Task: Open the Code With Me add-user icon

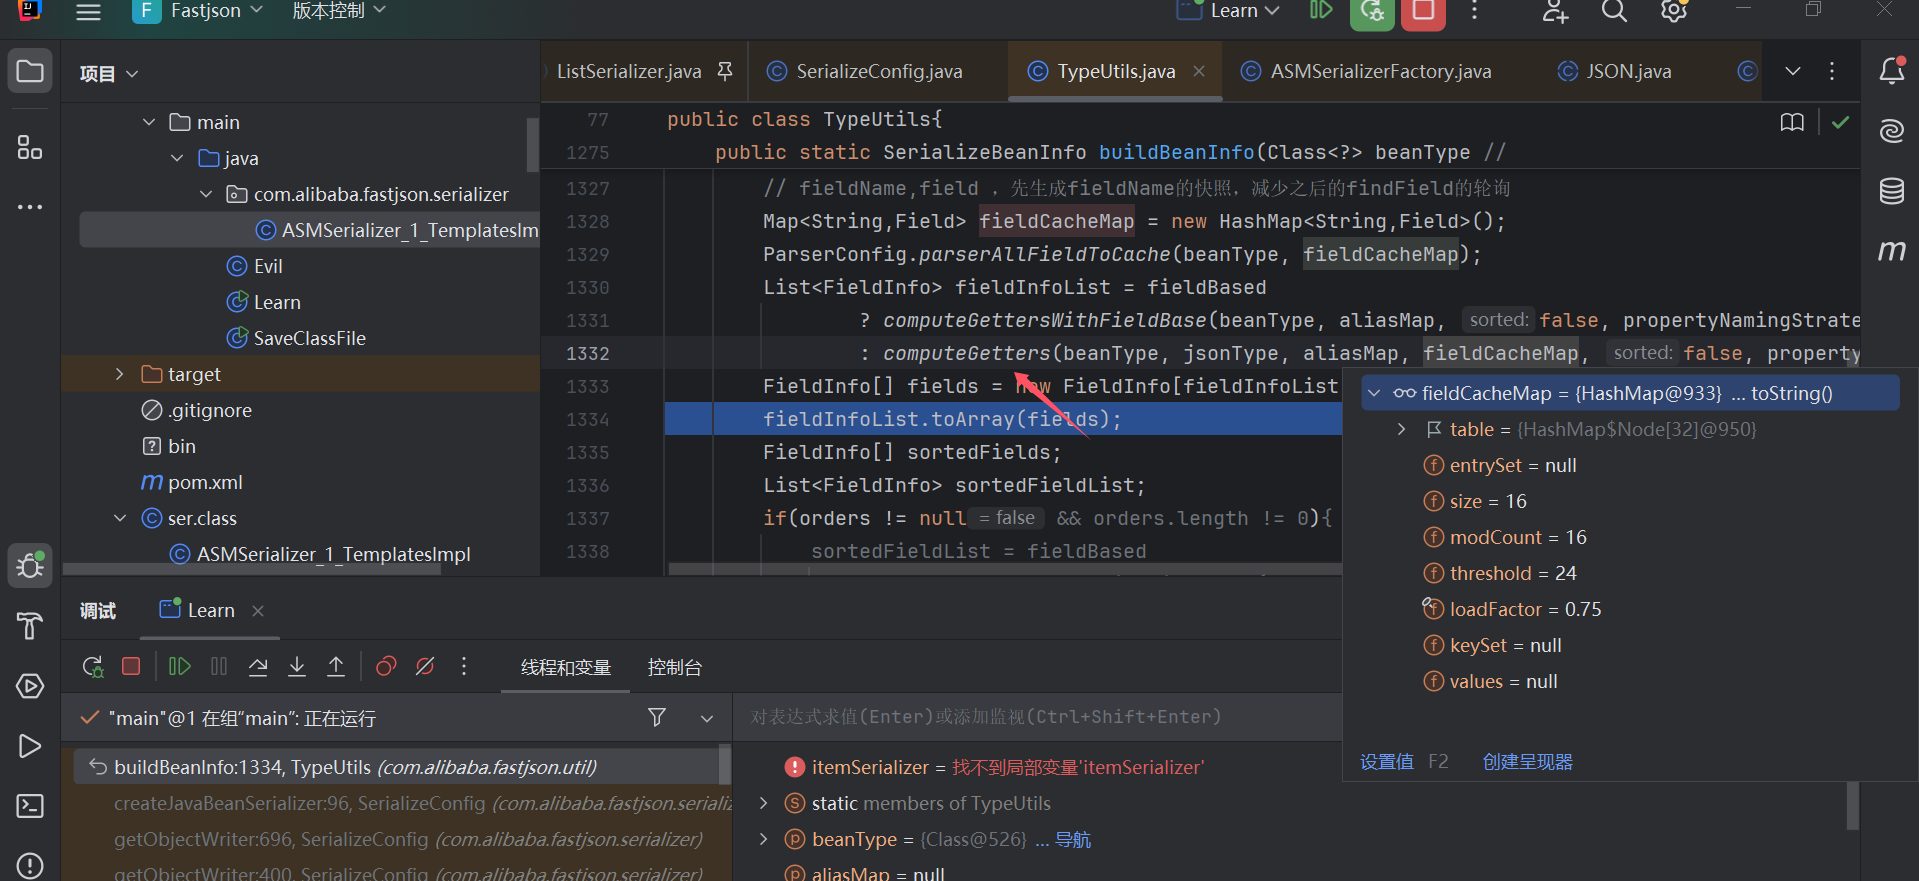Action: click(1555, 12)
